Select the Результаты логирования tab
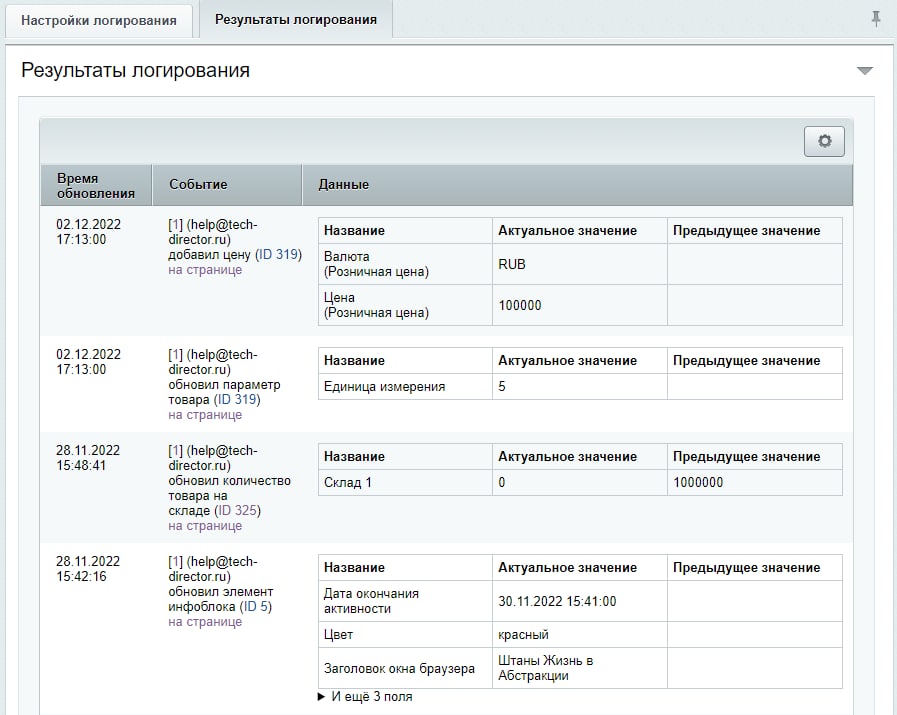The width and height of the screenshot is (897, 715). (296, 20)
